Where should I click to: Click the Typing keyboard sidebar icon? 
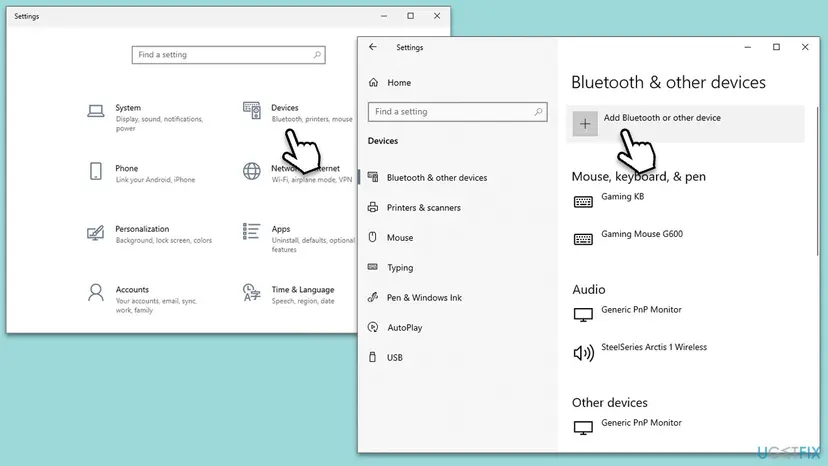click(x=373, y=267)
